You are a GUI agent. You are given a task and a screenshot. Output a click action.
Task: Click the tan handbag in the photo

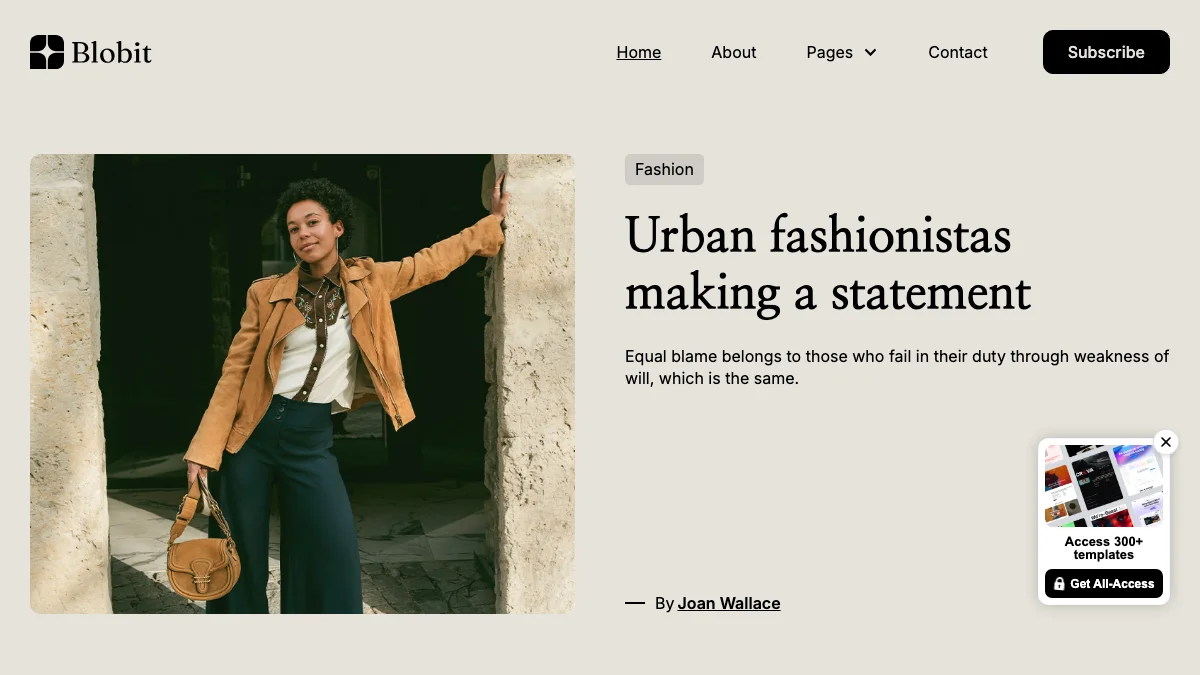point(203,552)
